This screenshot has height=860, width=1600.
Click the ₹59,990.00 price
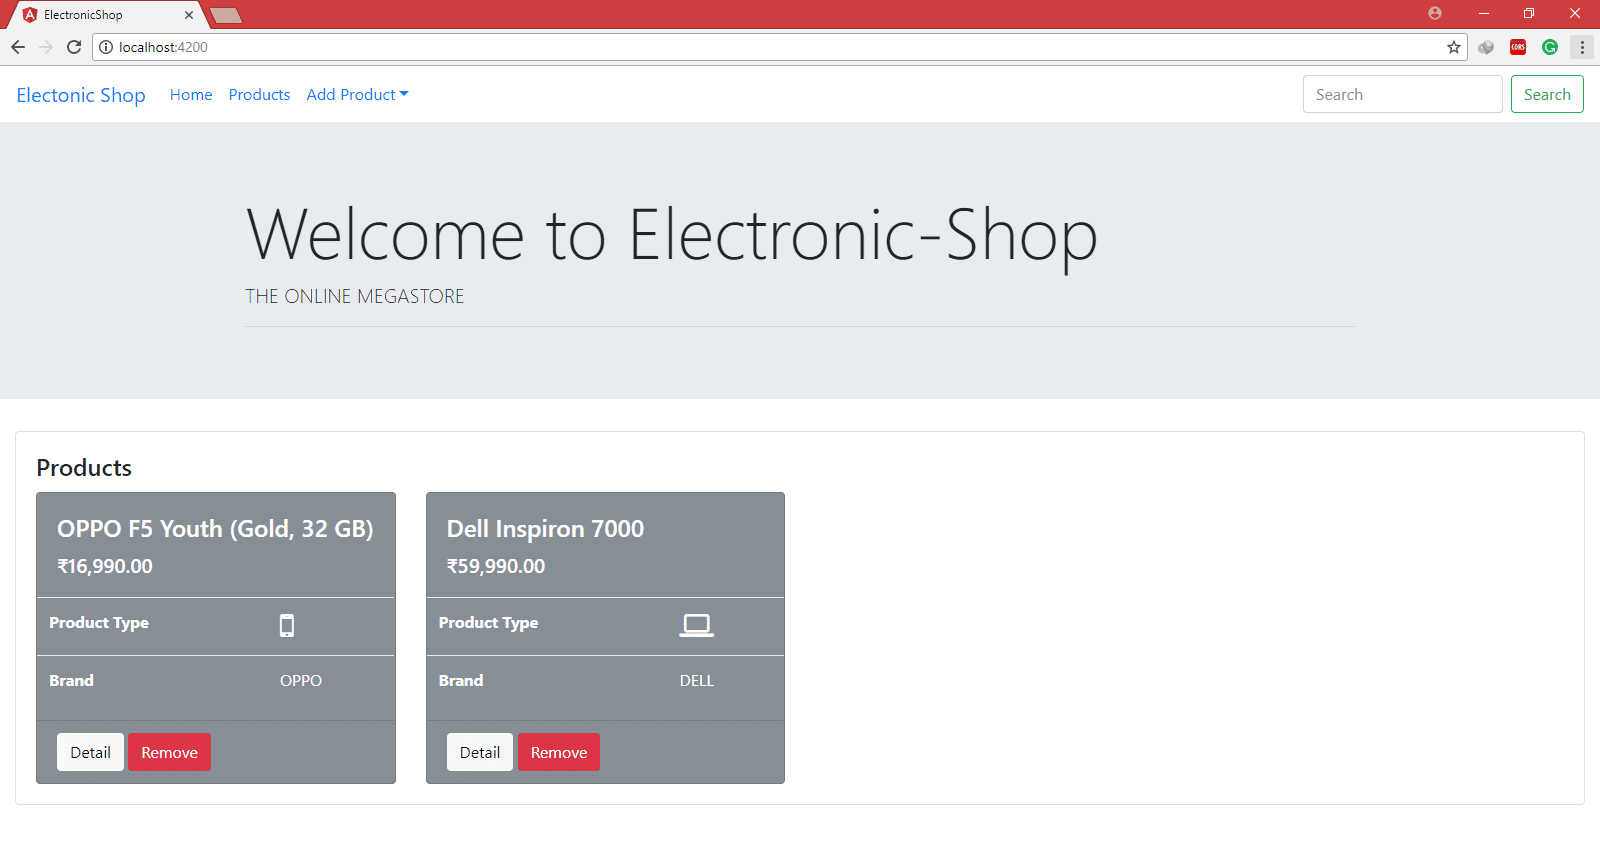[x=496, y=566]
